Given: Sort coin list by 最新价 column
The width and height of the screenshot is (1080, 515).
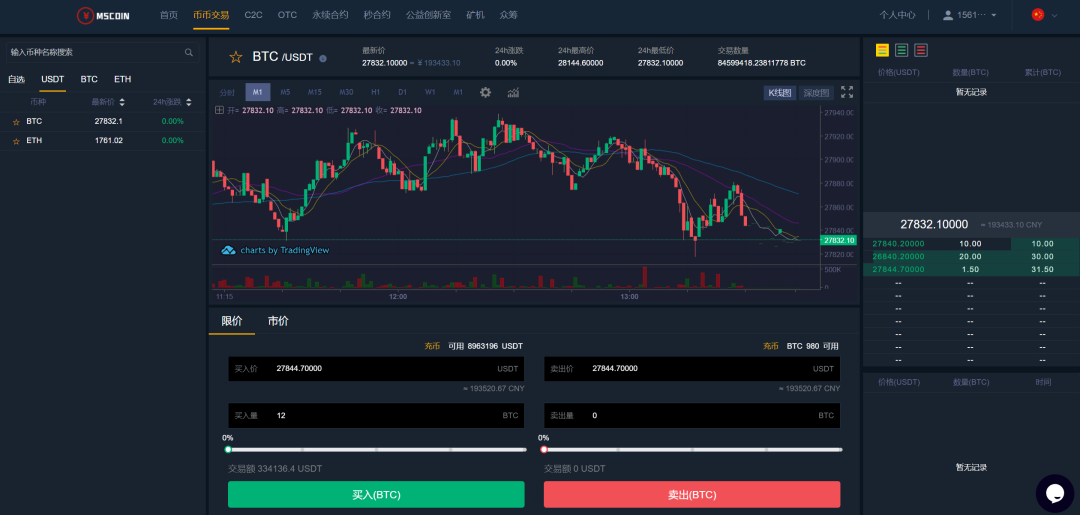Looking at the screenshot, I should click(103, 102).
